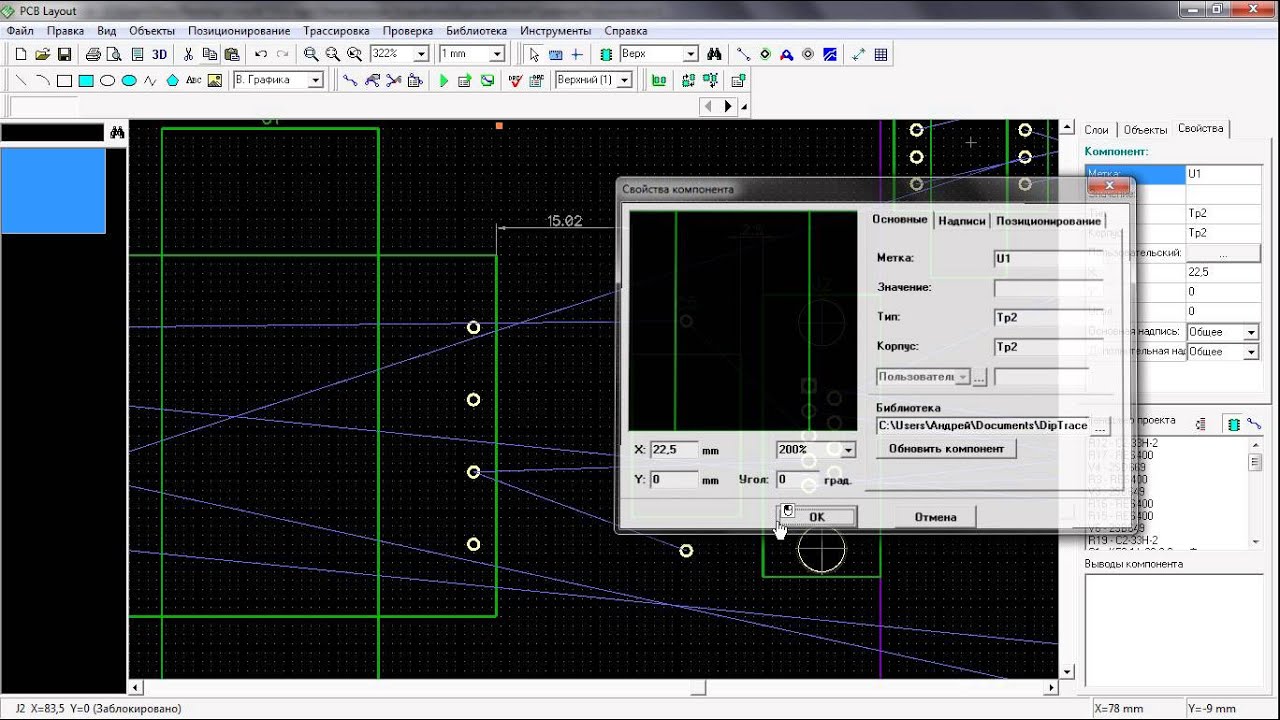
Task: Click the Отмена button
Action: (935, 517)
